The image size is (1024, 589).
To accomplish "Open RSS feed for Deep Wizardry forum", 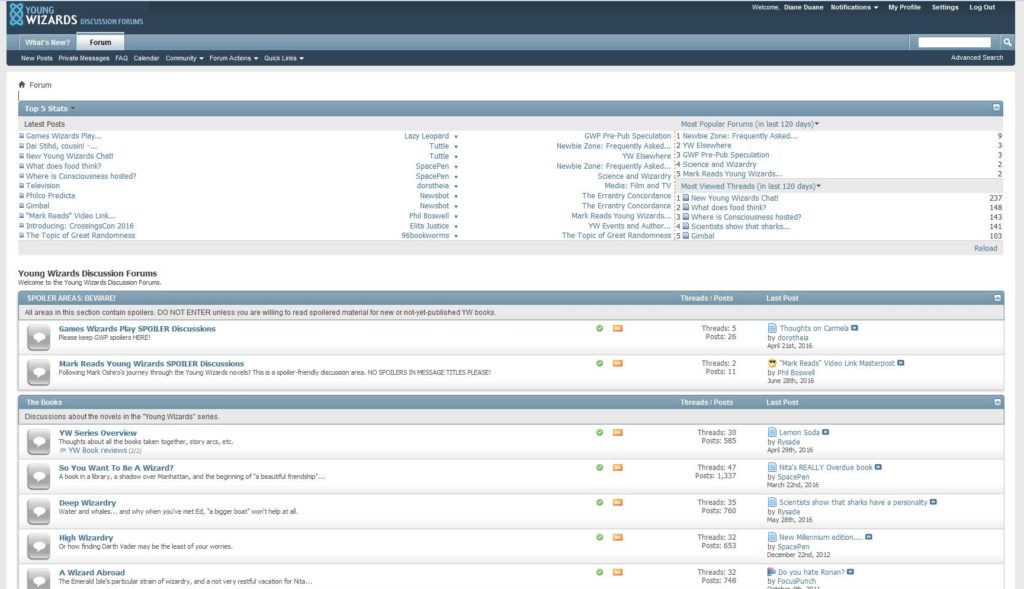I will pos(617,502).
